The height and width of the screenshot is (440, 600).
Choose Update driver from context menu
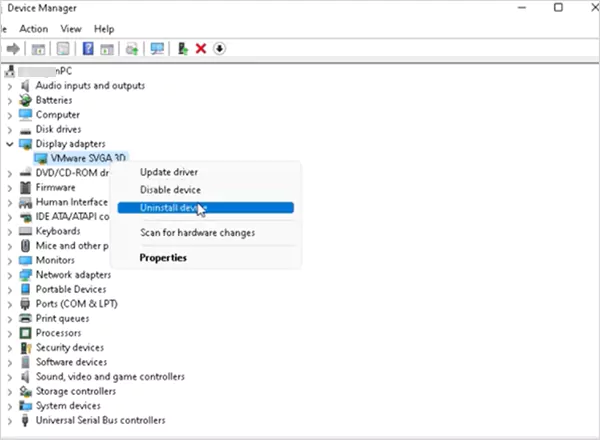tap(205, 173)
